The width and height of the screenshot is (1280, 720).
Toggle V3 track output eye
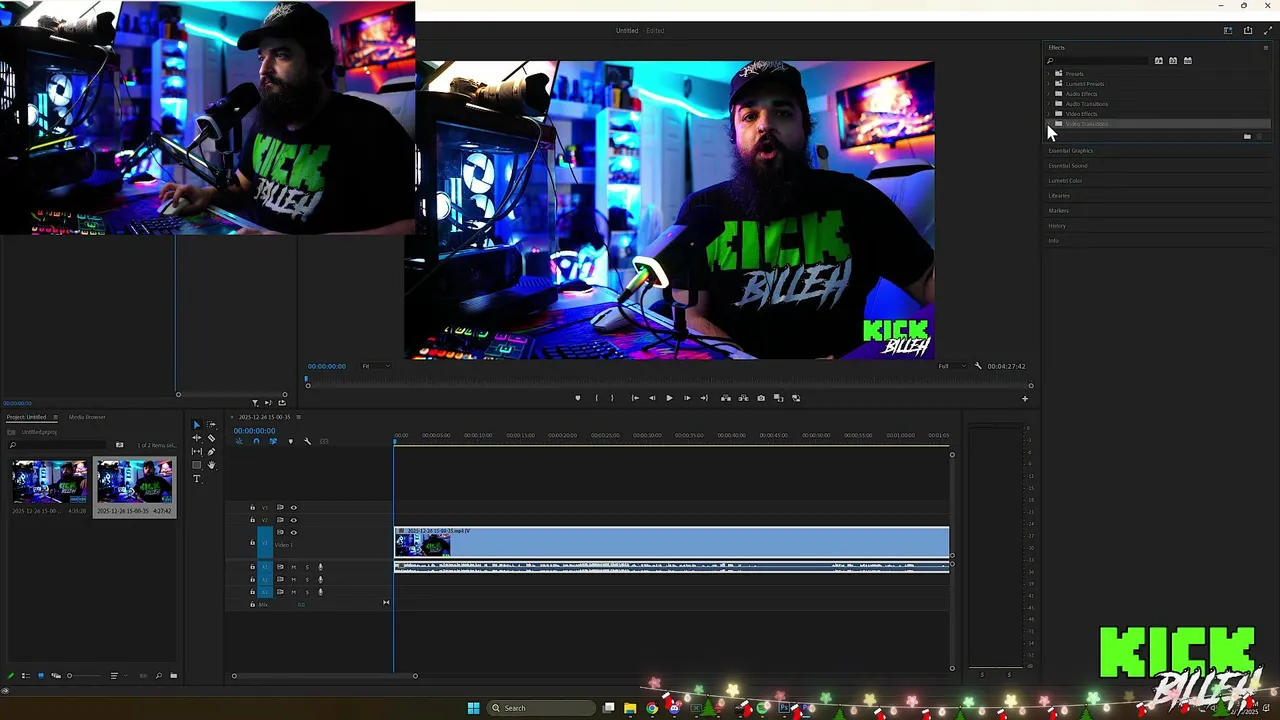[293, 508]
